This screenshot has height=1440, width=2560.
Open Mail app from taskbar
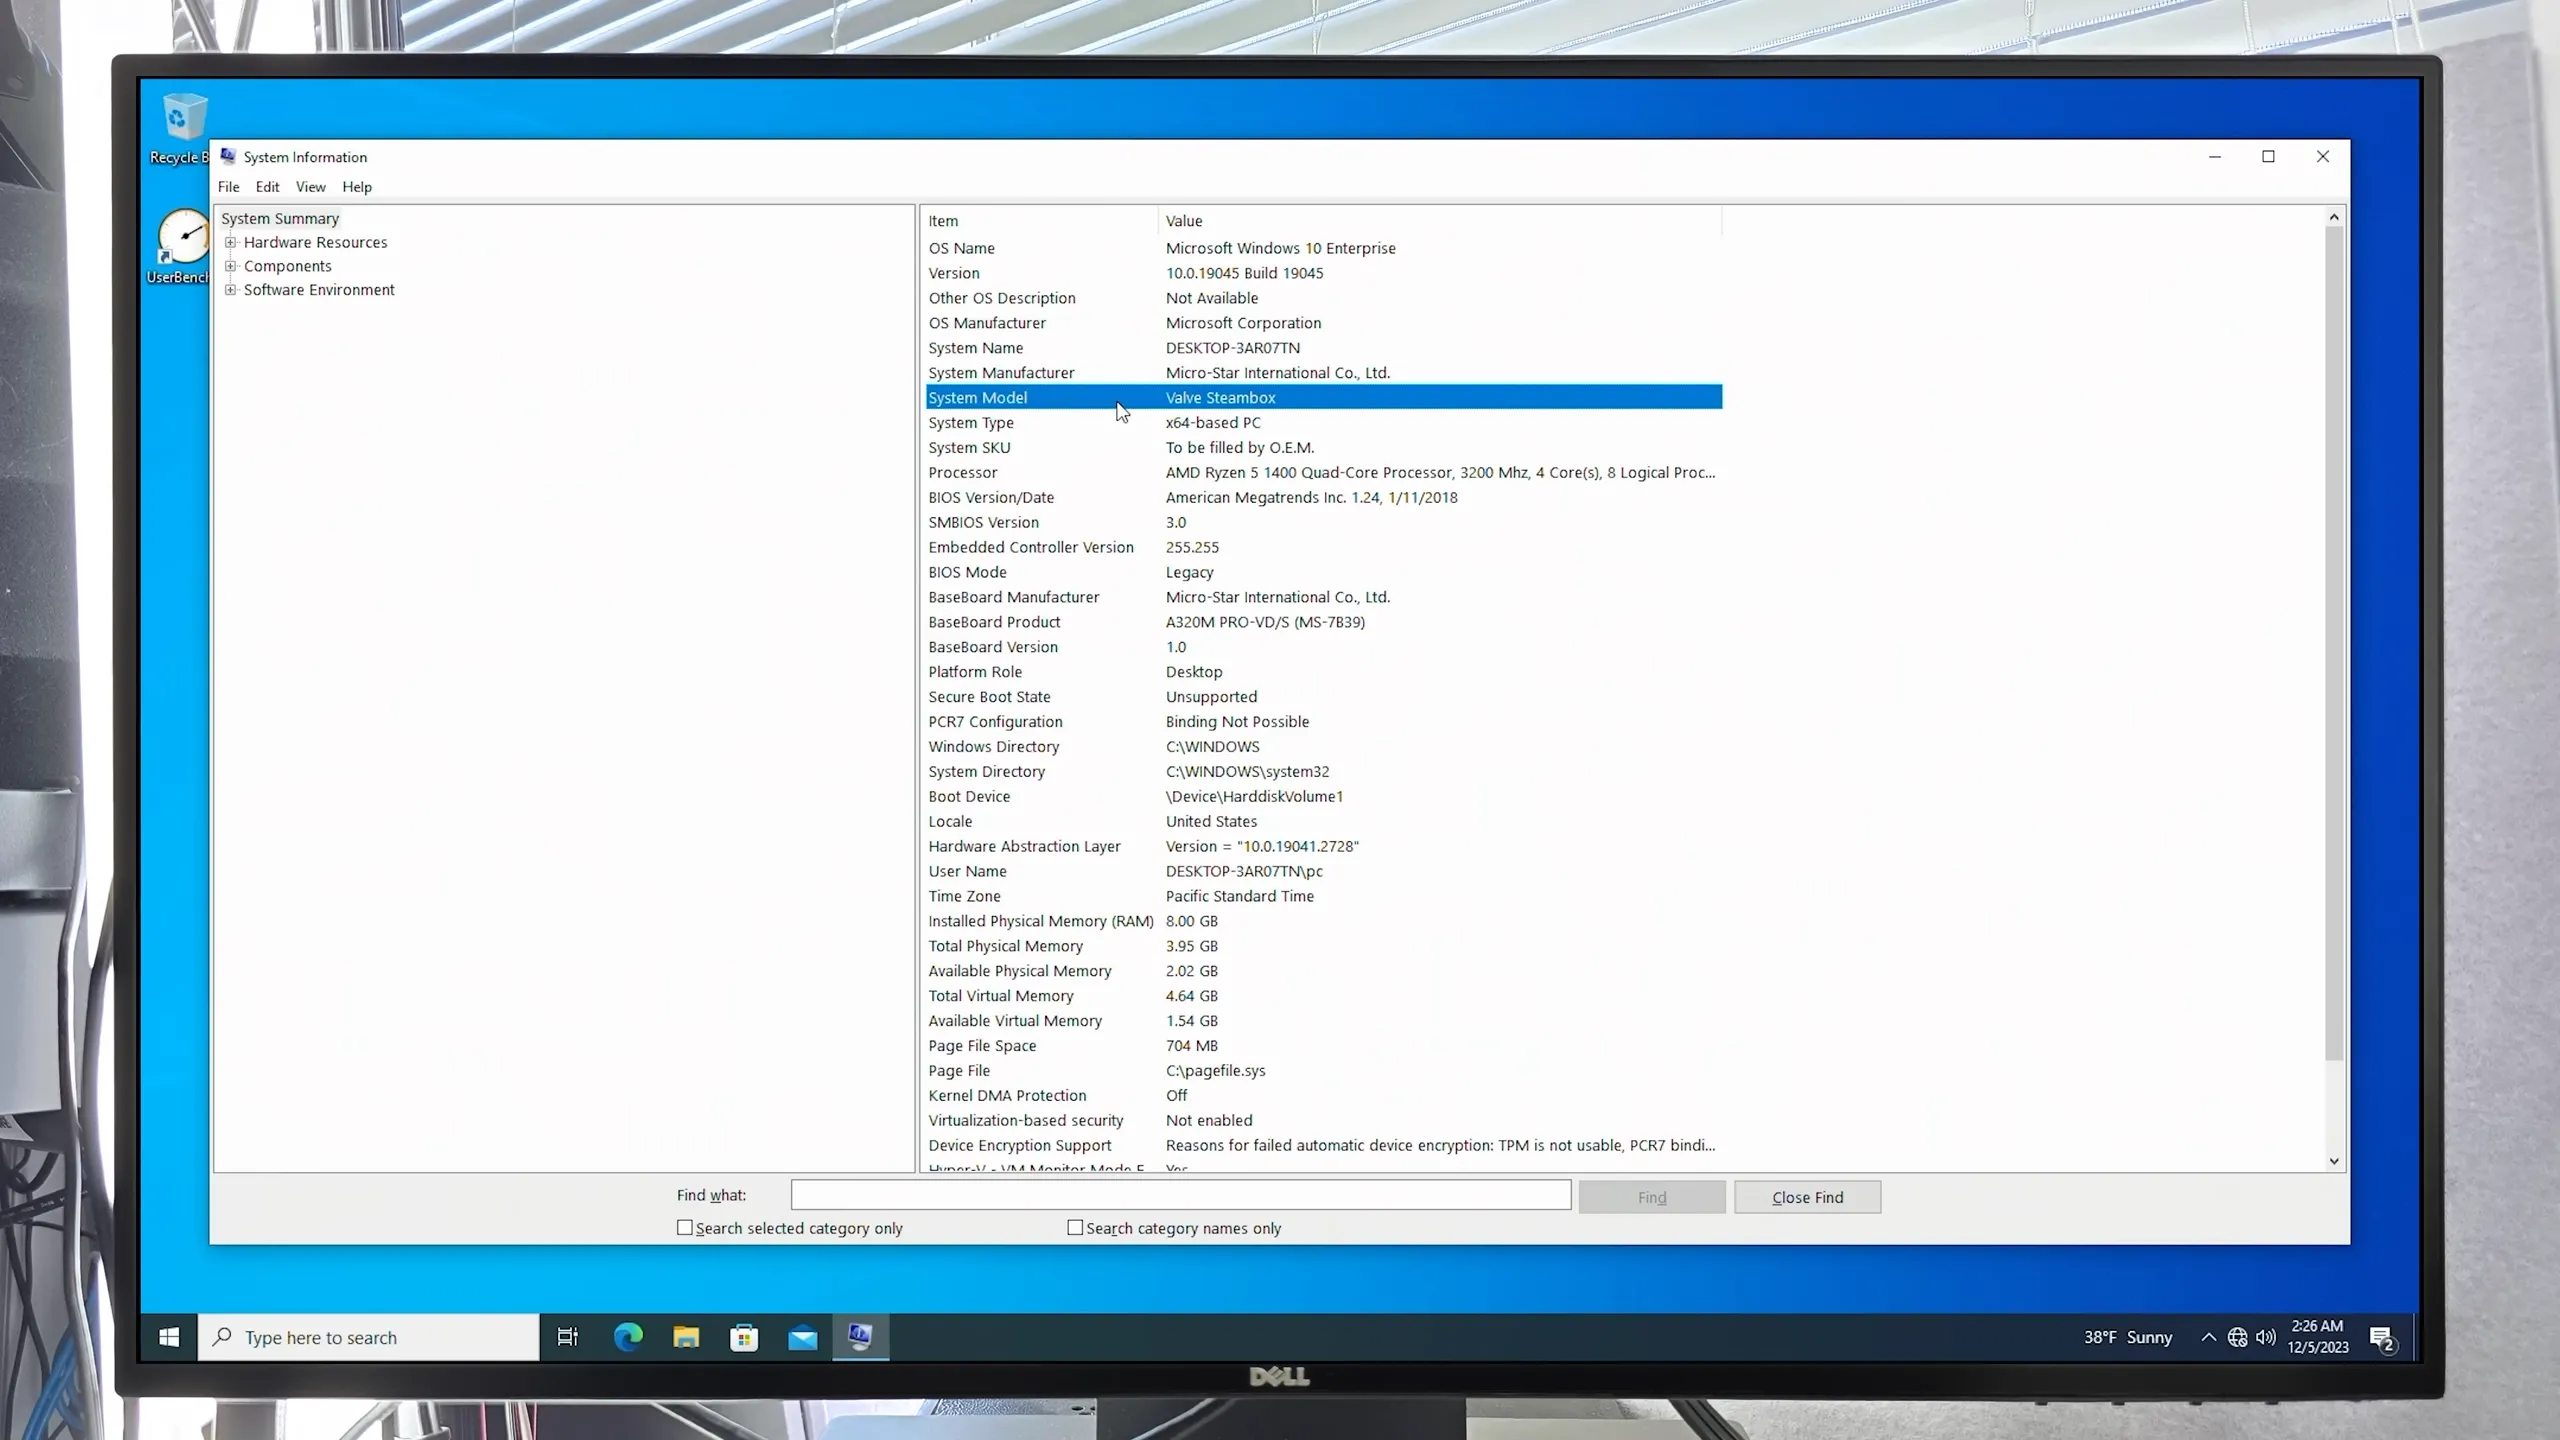[802, 1337]
